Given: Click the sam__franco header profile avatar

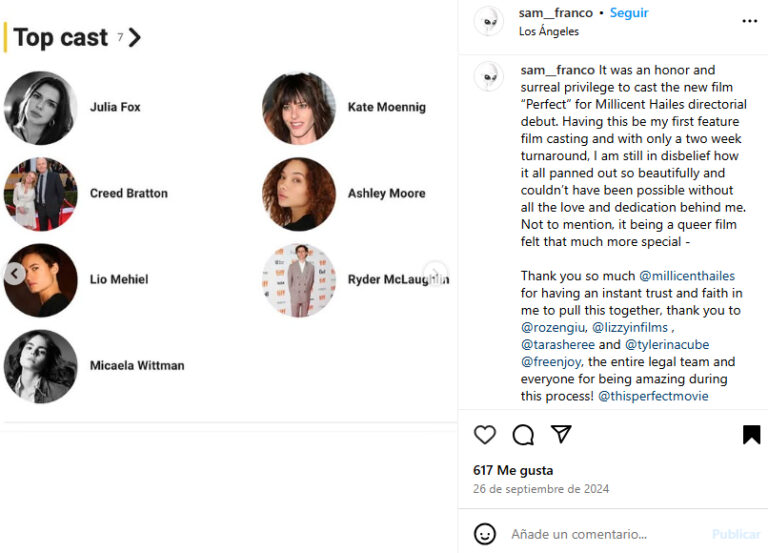Looking at the screenshot, I should coord(488,21).
